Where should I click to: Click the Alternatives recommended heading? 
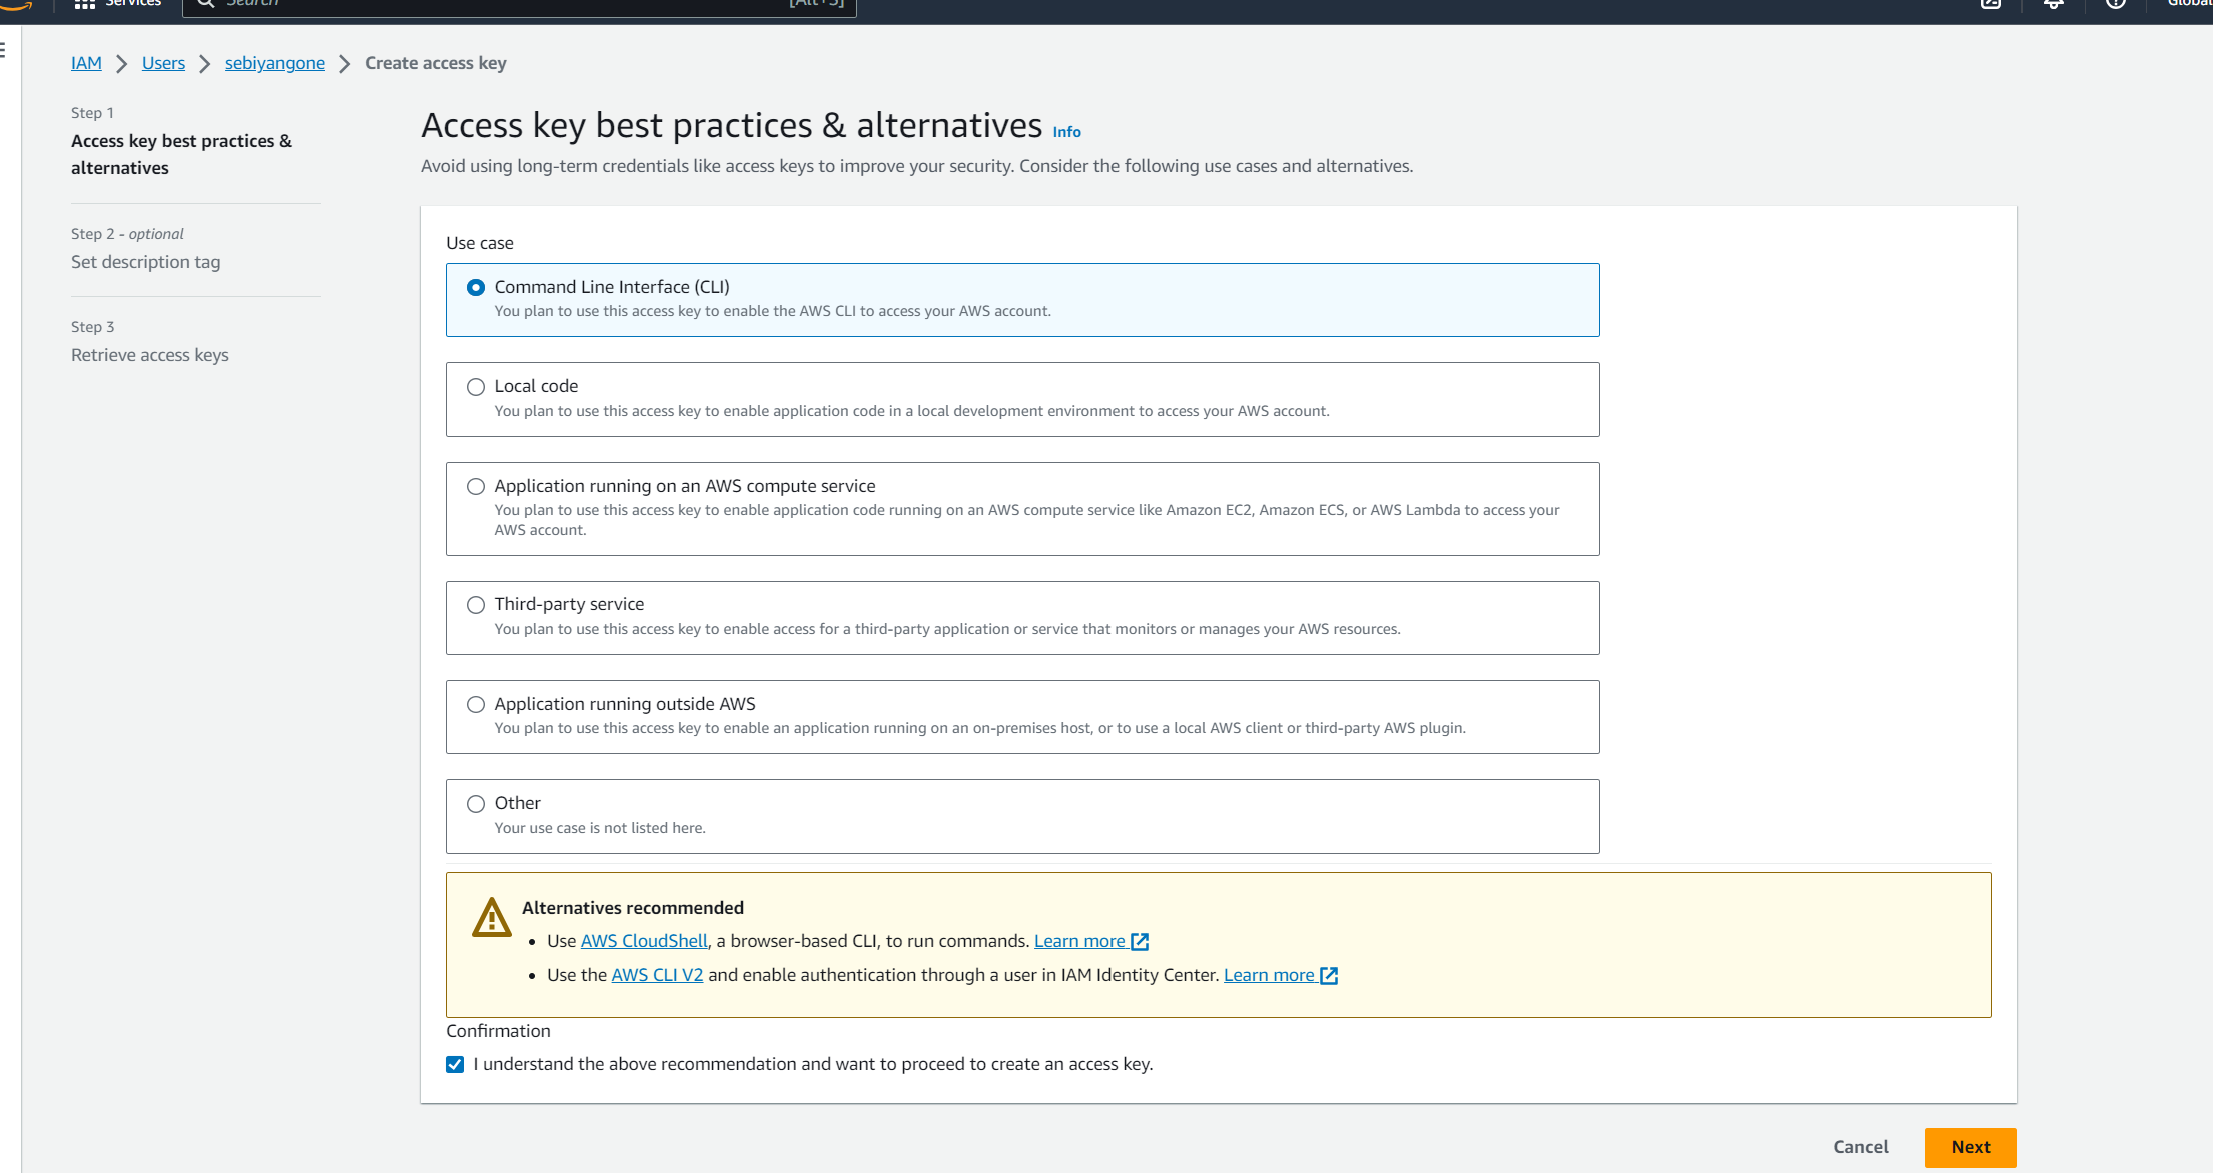(x=632, y=908)
